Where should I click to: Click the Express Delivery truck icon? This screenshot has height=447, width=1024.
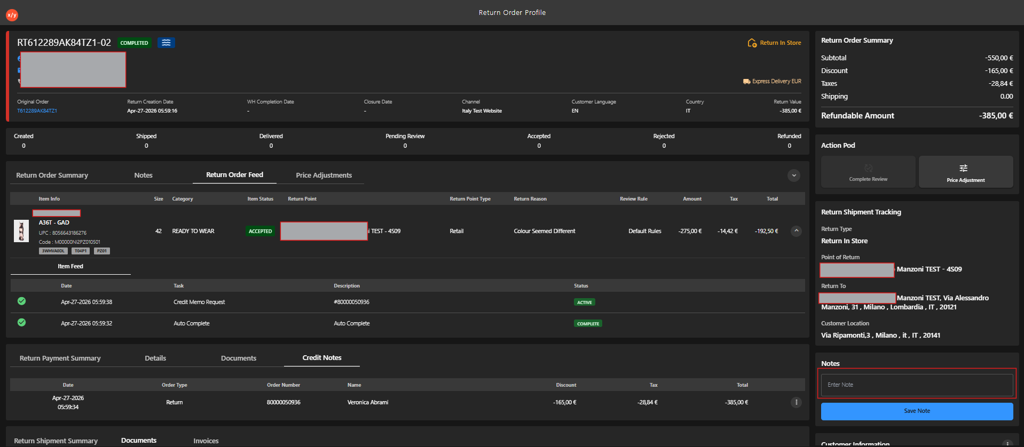pyautogui.click(x=746, y=82)
